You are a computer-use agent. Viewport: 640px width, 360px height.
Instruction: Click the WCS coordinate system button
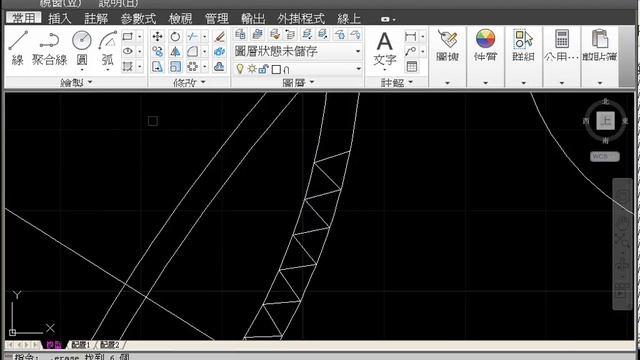[x=604, y=156]
